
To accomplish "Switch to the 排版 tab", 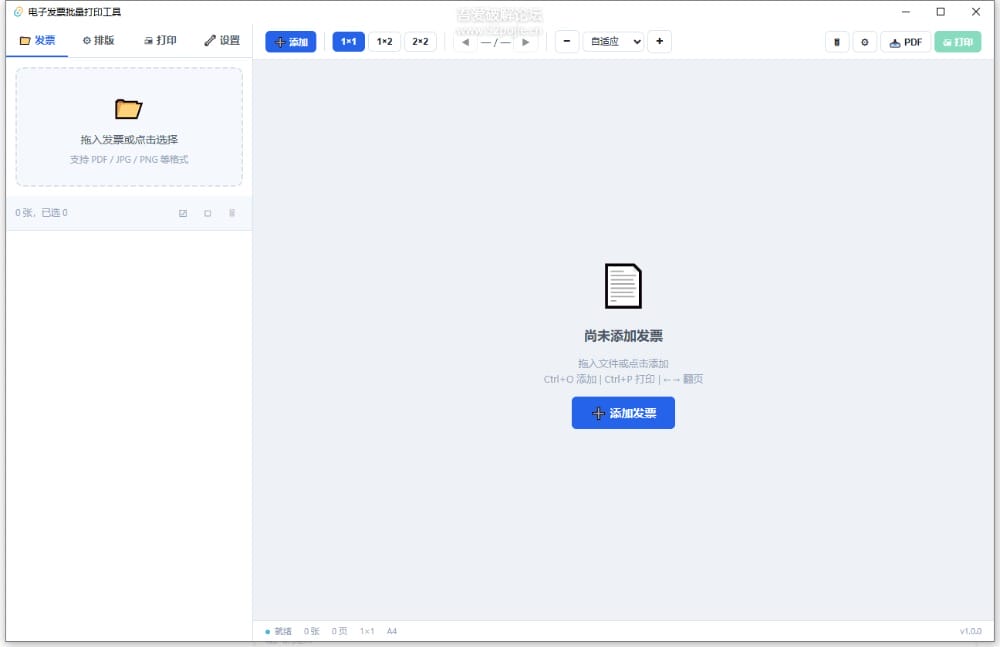I will tap(98, 40).
